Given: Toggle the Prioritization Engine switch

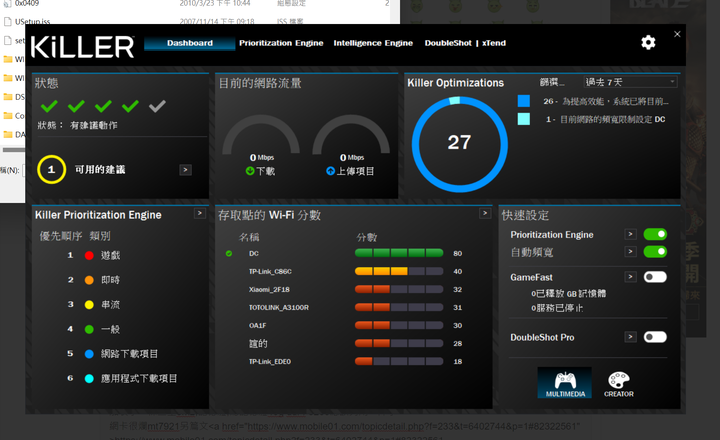Looking at the screenshot, I should tap(655, 234).
